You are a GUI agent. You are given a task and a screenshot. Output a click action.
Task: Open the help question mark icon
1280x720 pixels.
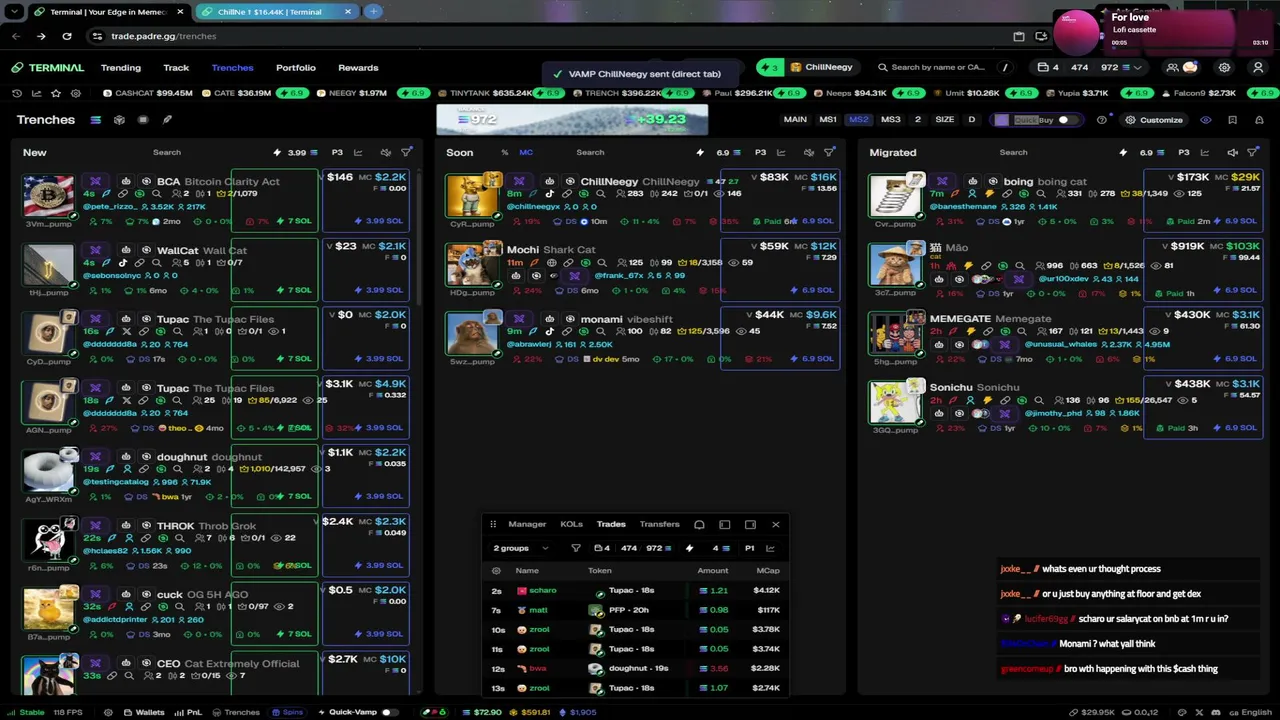[1102, 120]
